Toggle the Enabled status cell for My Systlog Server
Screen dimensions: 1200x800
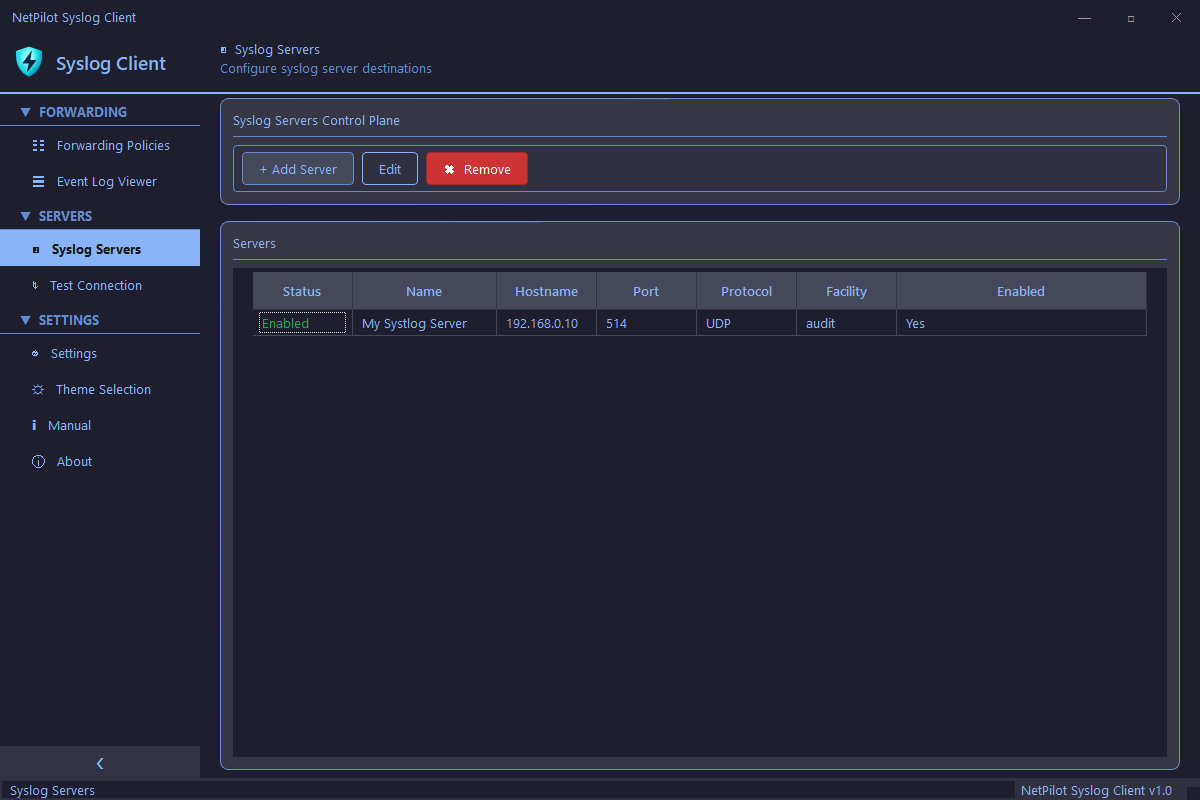pyautogui.click(x=302, y=323)
